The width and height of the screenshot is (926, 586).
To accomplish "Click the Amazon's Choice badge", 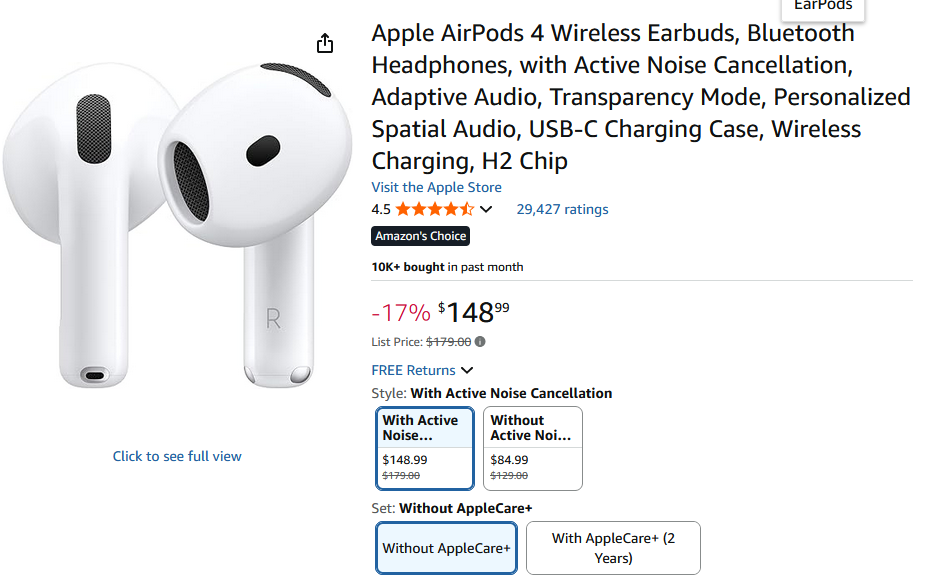I will coord(420,236).
